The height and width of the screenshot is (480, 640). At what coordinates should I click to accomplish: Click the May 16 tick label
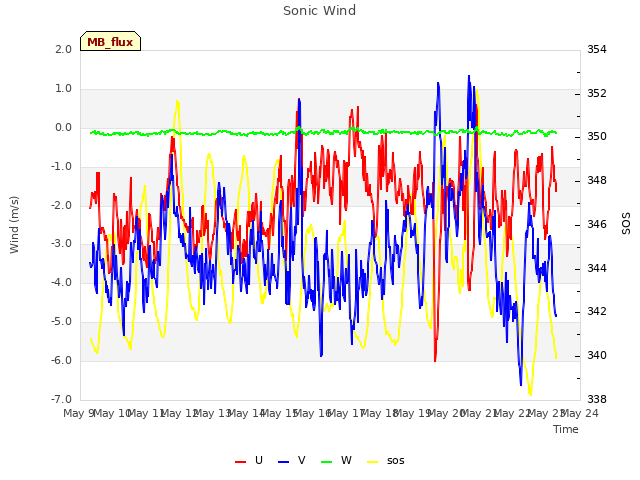click(x=312, y=413)
